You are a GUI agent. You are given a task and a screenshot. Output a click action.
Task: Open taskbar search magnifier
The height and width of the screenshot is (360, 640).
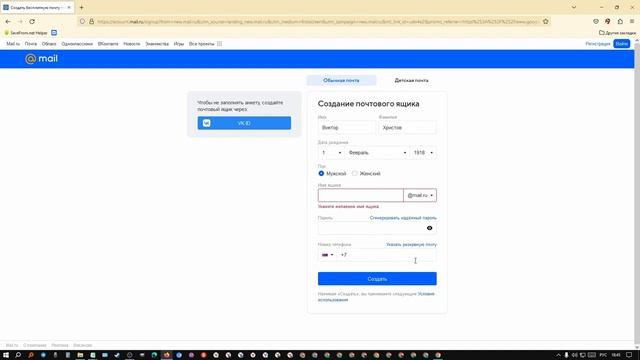[x=18, y=355]
